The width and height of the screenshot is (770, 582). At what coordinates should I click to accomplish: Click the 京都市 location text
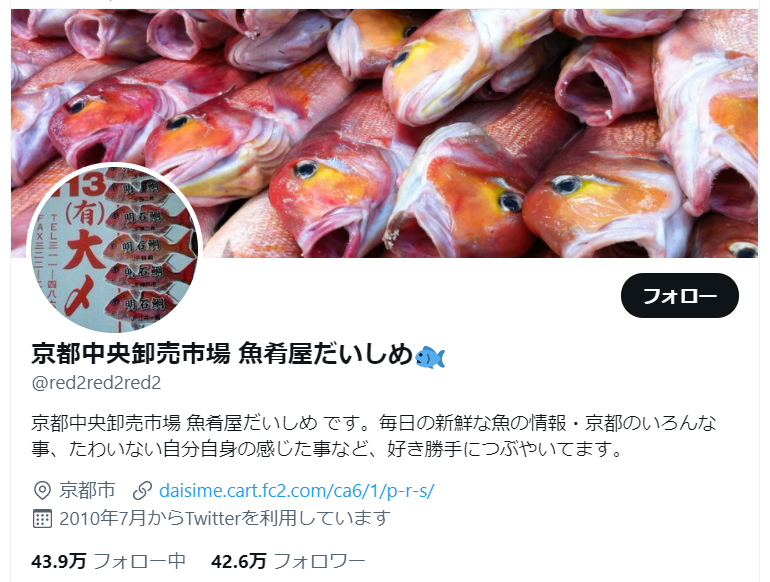(x=87, y=490)
